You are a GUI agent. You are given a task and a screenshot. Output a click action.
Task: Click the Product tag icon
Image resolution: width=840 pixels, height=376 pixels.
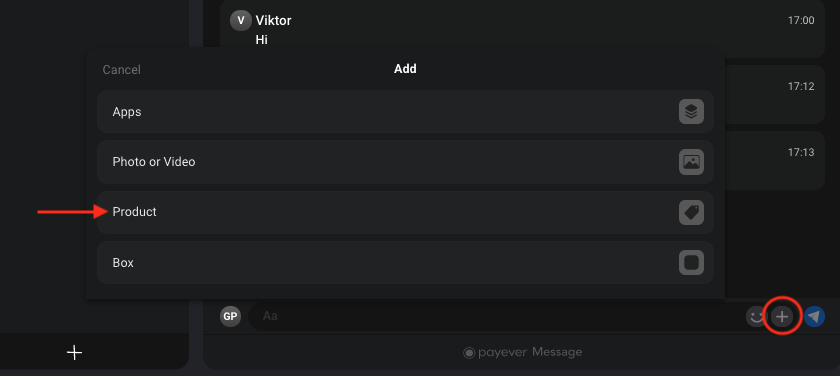coord(691,212)
